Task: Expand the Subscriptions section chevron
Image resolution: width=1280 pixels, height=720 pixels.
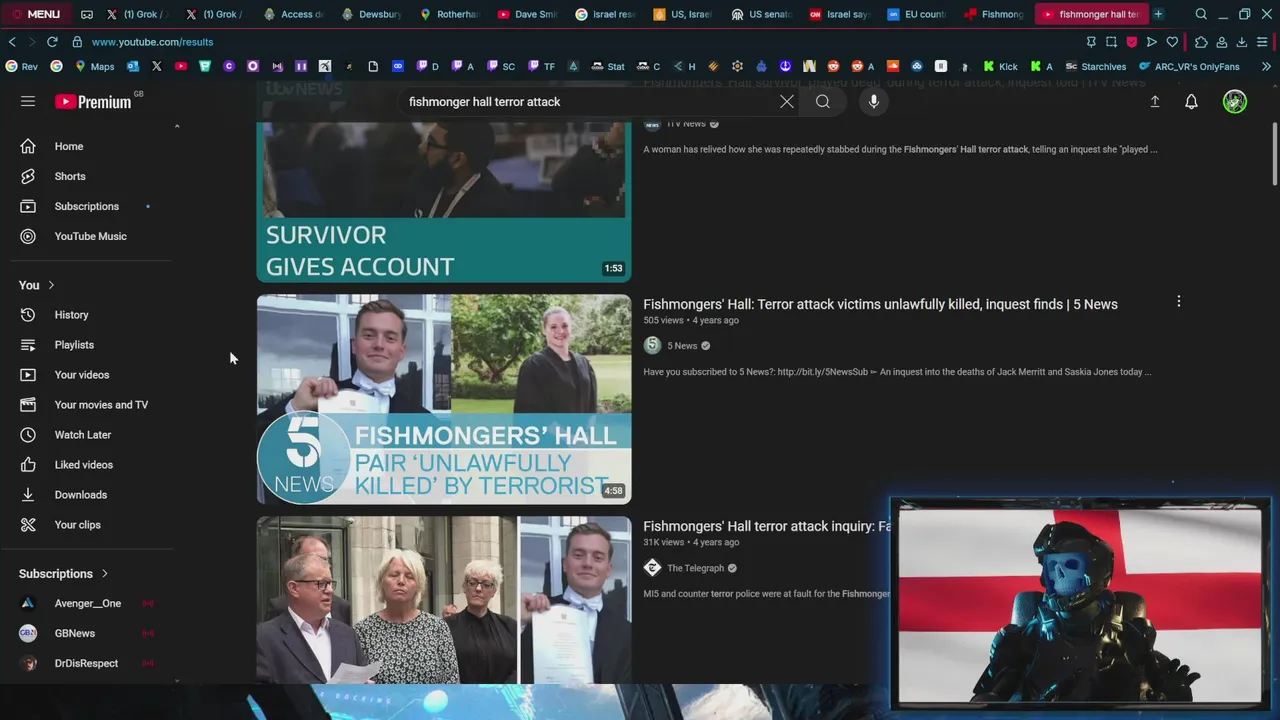Action: [104, 573]
